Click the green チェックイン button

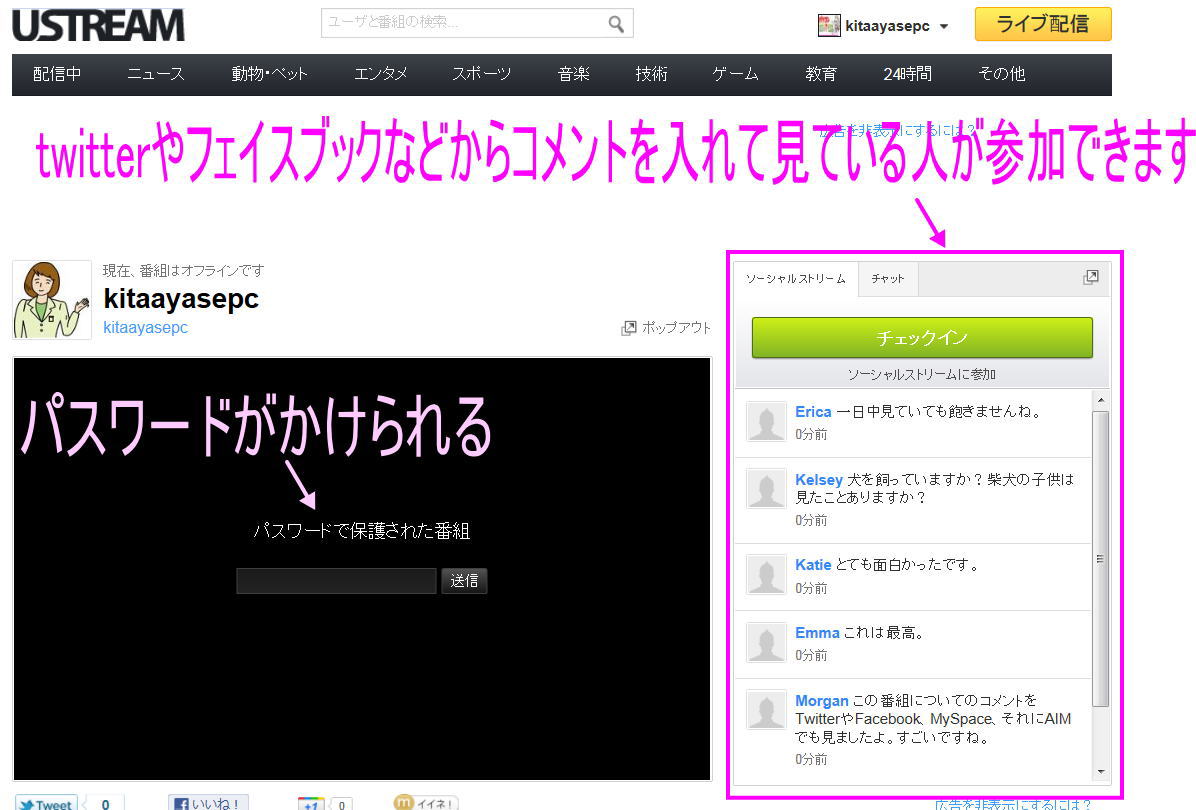922,338
